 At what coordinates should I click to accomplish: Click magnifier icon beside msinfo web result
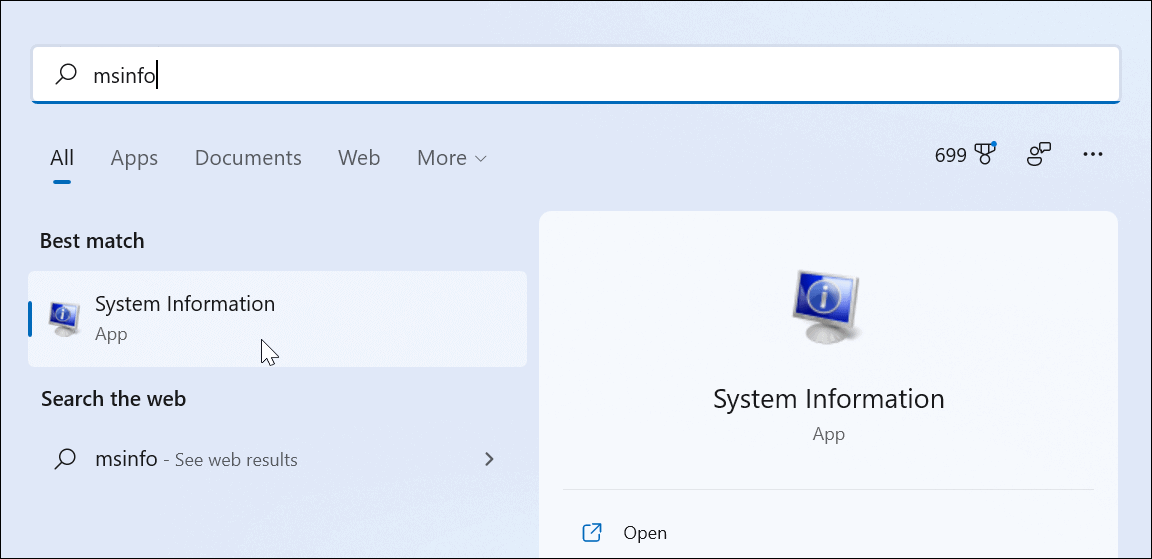[65, 460]
